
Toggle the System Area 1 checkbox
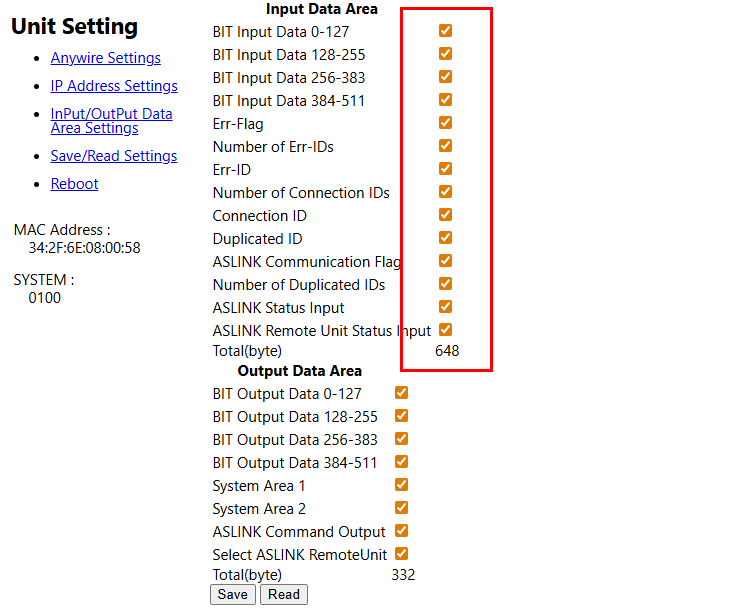(402, 485)
